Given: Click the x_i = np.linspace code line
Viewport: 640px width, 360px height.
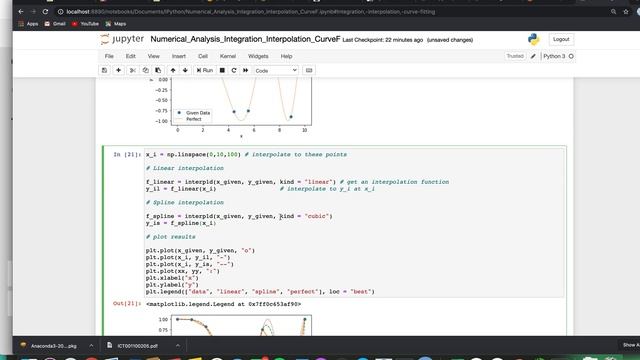Looking at the screenshot, I should pos(246,154).
